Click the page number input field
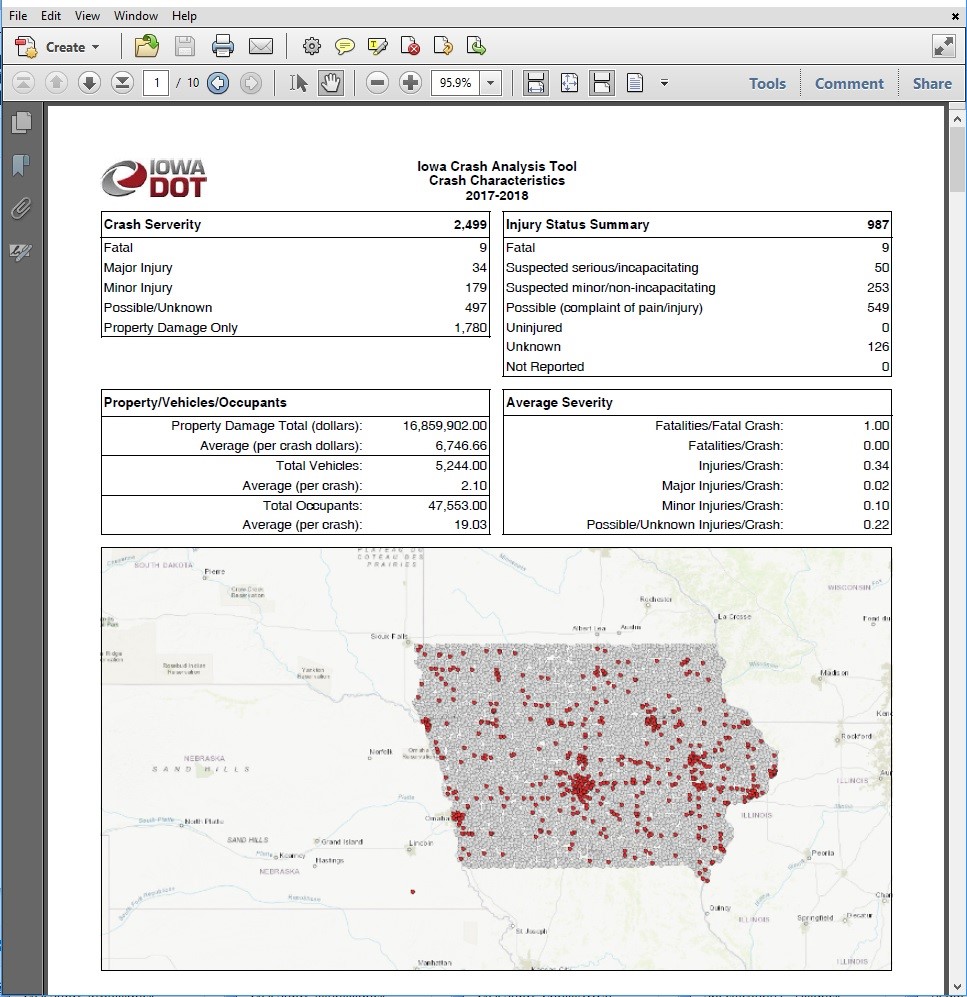967x997 pixels. pyautogui.click(x=155, y=83)
